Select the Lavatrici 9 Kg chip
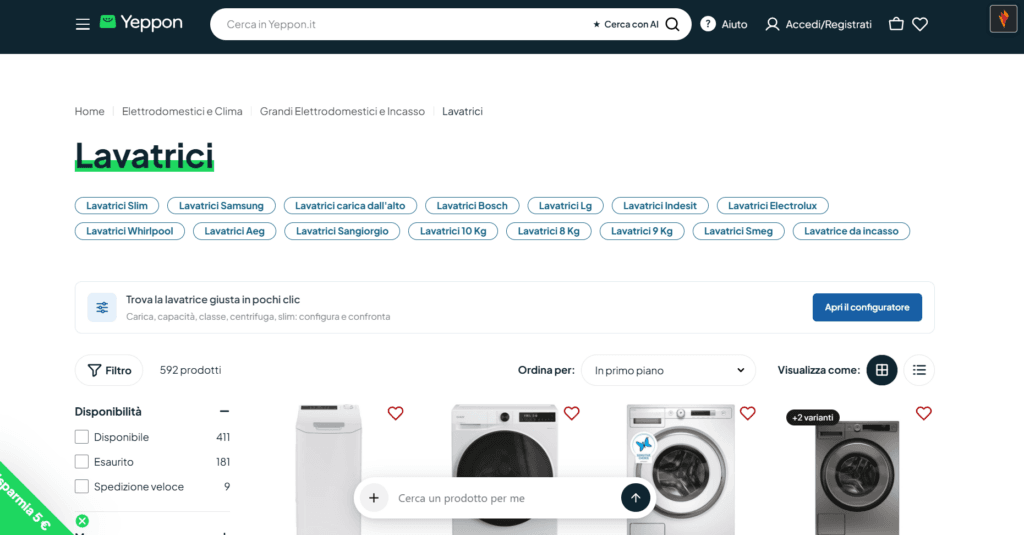 coord(642,231)
